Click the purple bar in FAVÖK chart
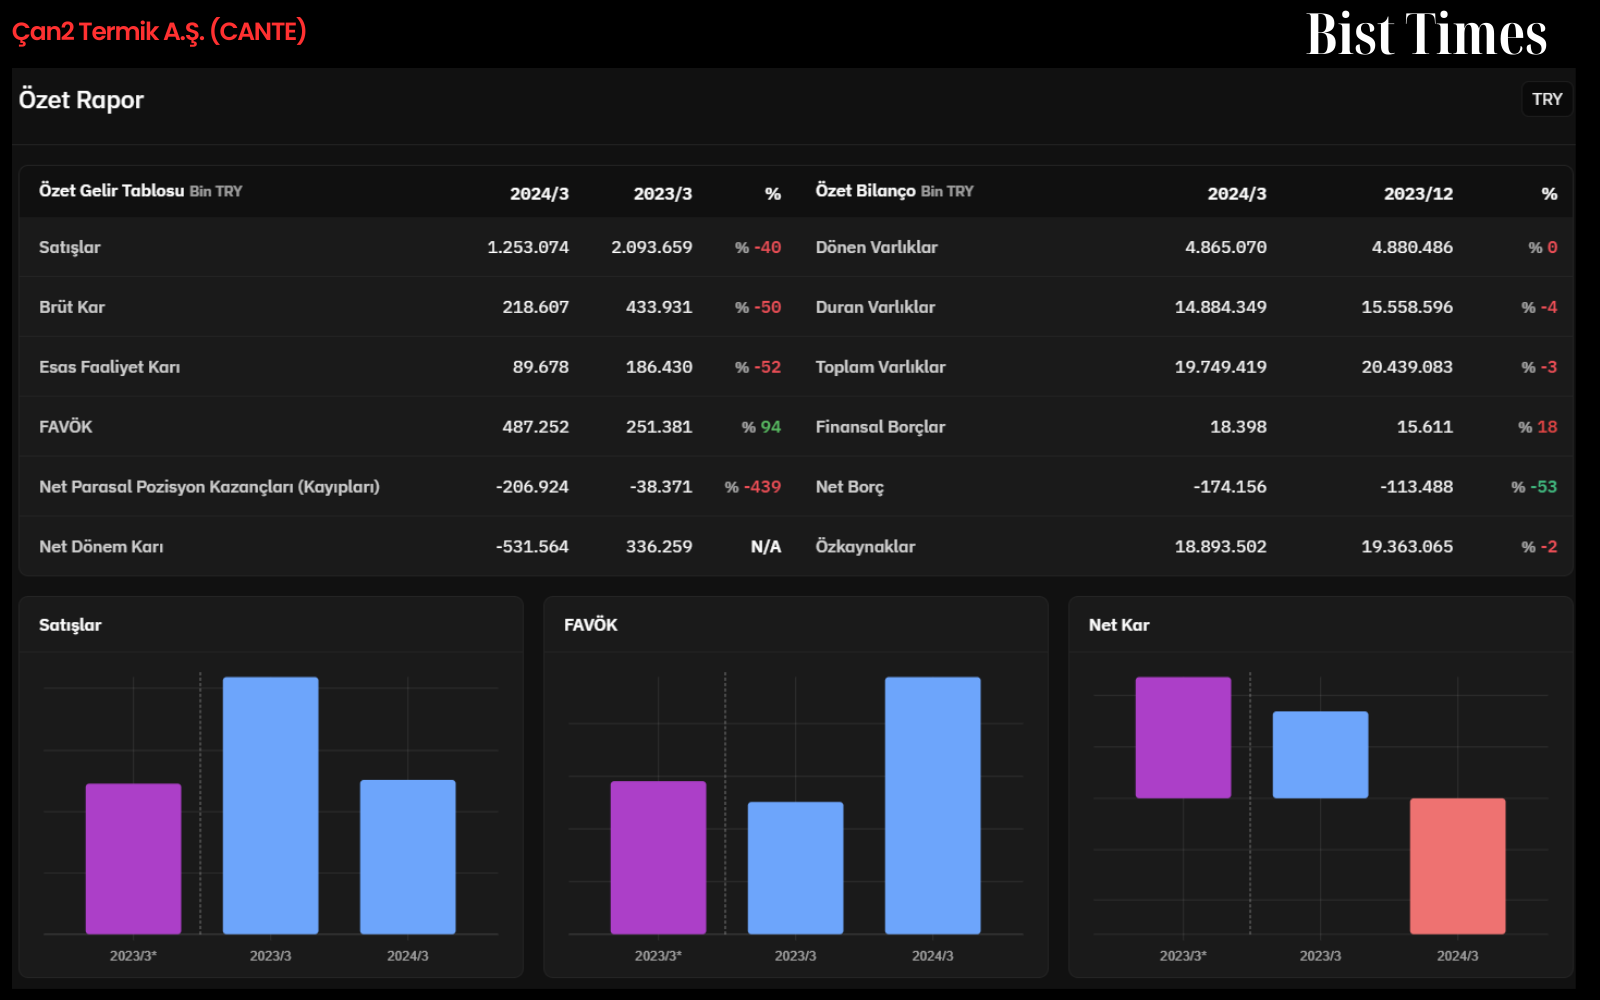1600x1000 pixels. (658, 858)
